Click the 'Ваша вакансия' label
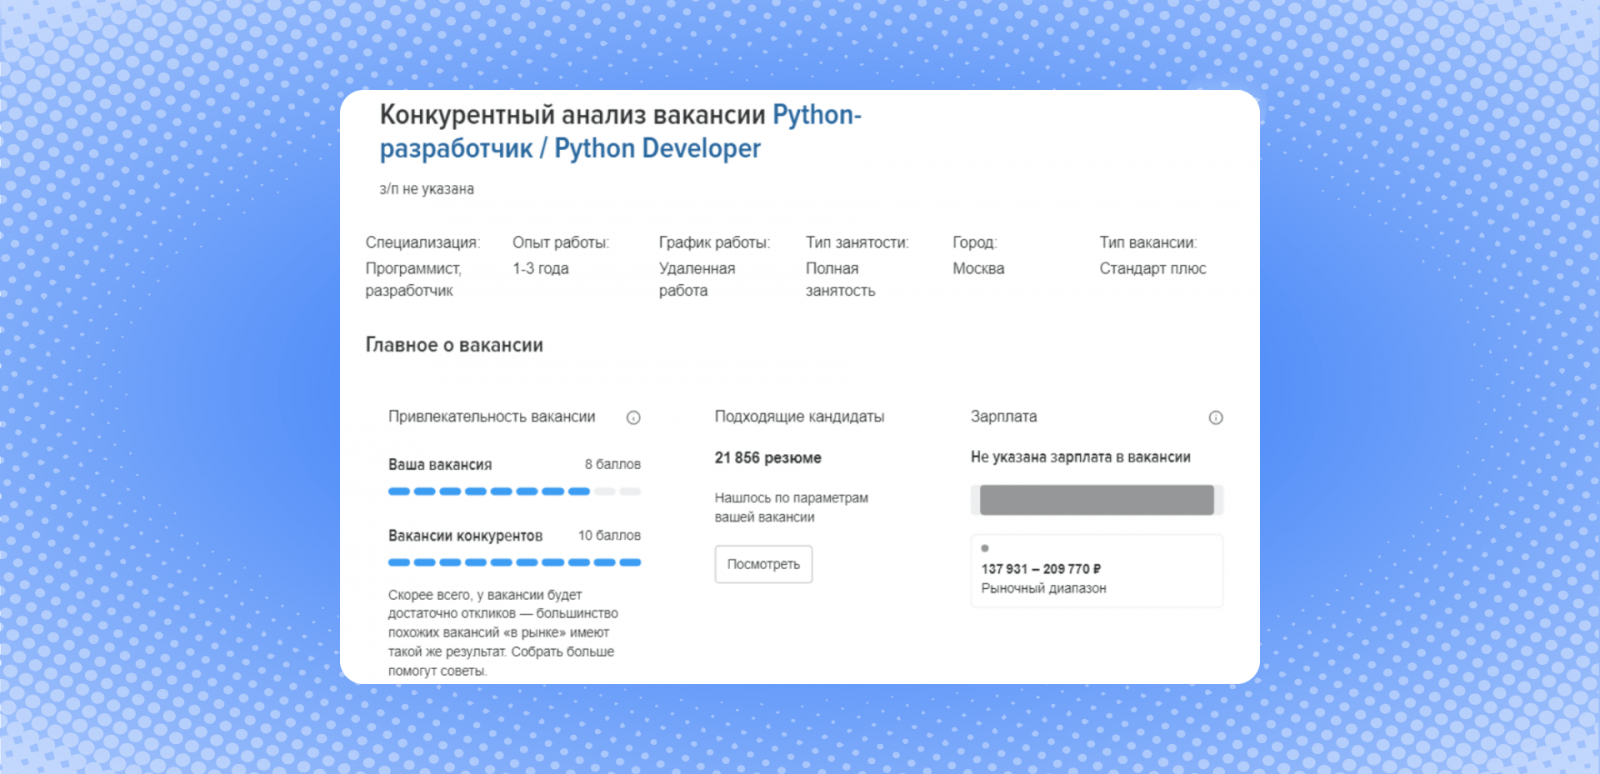1600x774 pixels. [x=440, y=464]
